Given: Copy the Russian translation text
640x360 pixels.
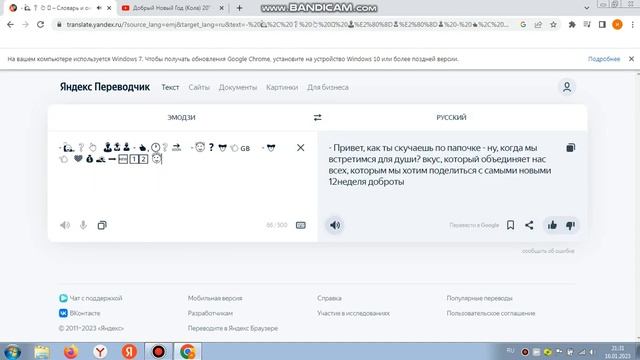Looking at the screenshot, I should (571, 148).
